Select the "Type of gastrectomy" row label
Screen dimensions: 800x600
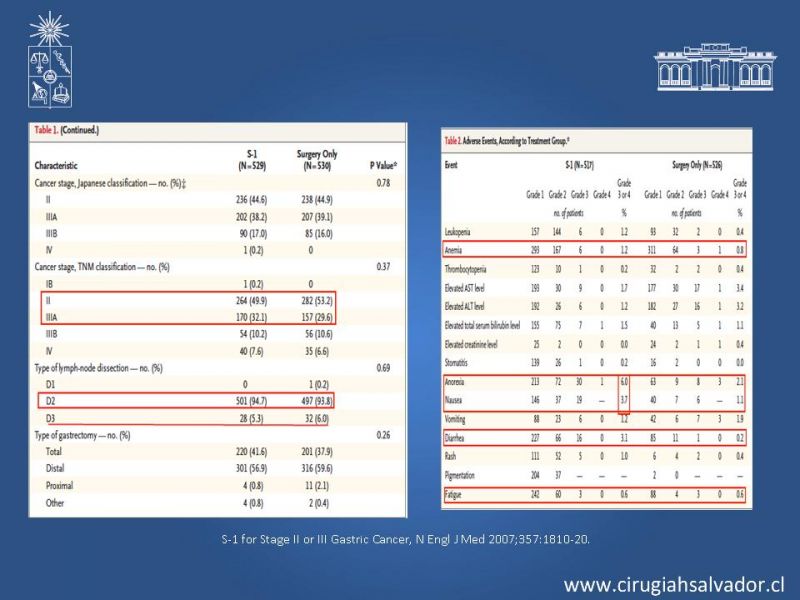(82, 435)
